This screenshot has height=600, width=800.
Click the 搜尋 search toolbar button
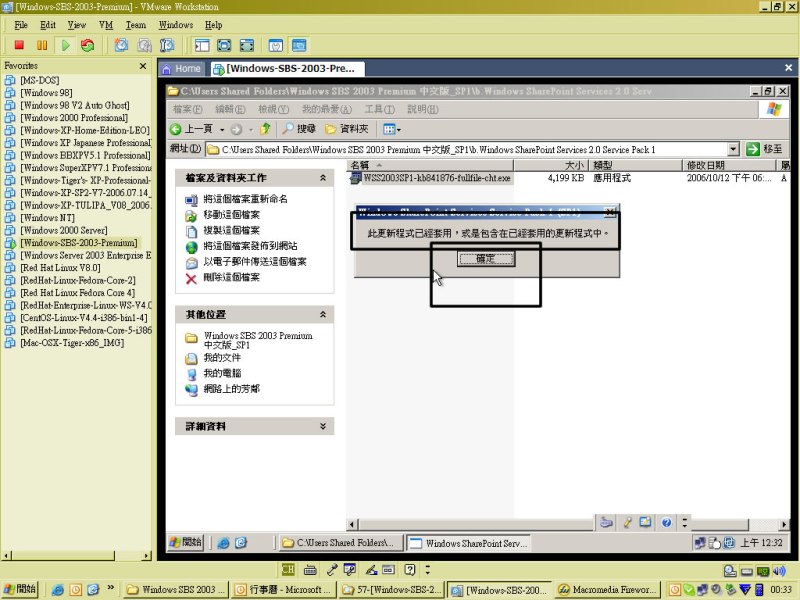coord(299,129)
